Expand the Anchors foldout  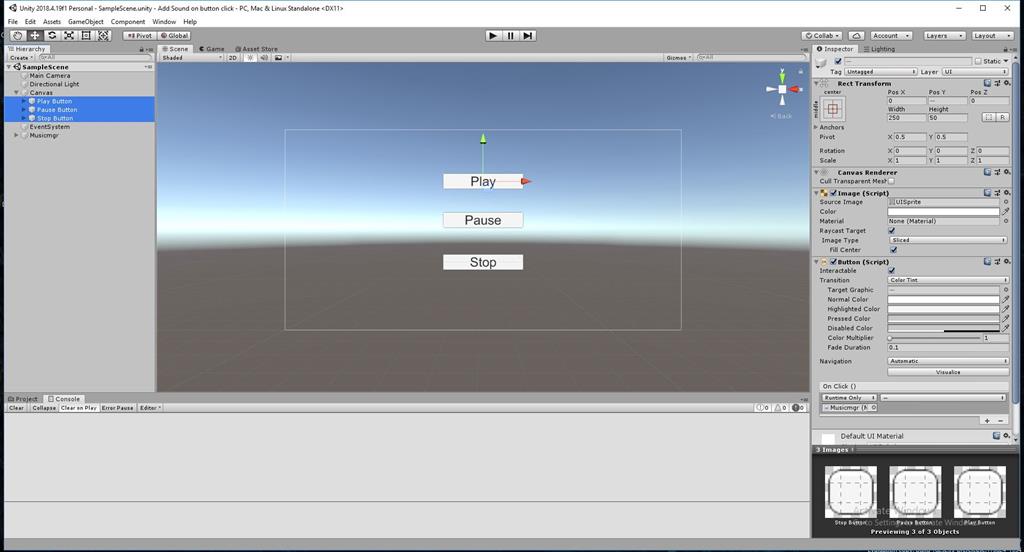[816, 127]
